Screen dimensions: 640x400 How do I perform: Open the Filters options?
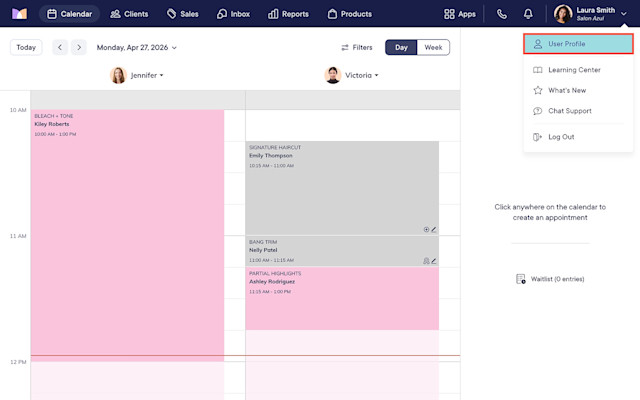pyautogui.click(x=357, y=47)
